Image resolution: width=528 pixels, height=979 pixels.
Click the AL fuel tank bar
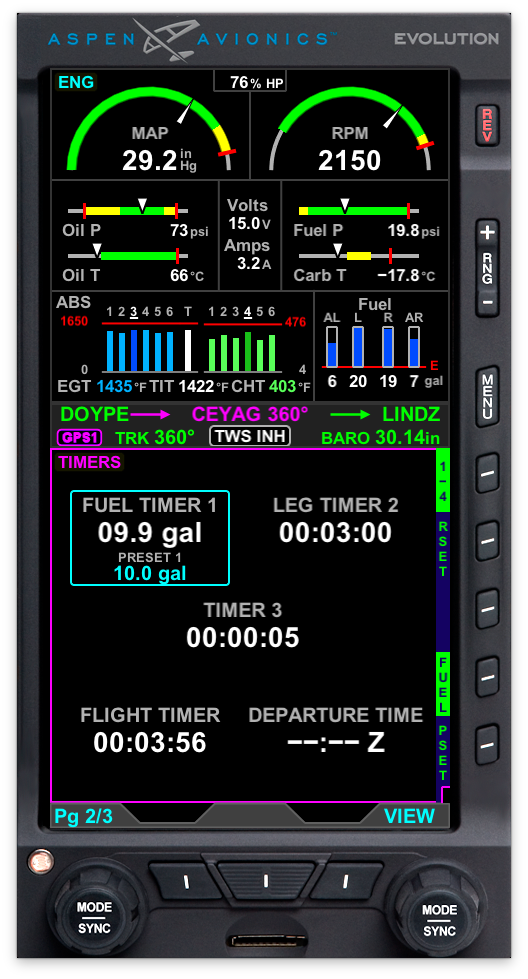(x=332, y=347)
